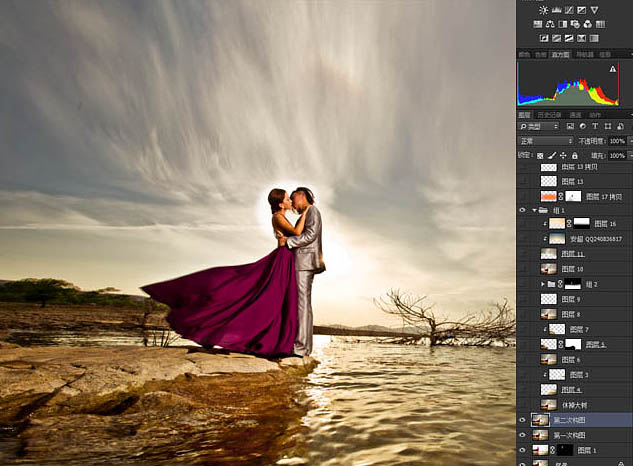
Task: Filter layers by type layers (T icon)
Action: (x=595, y=126)
